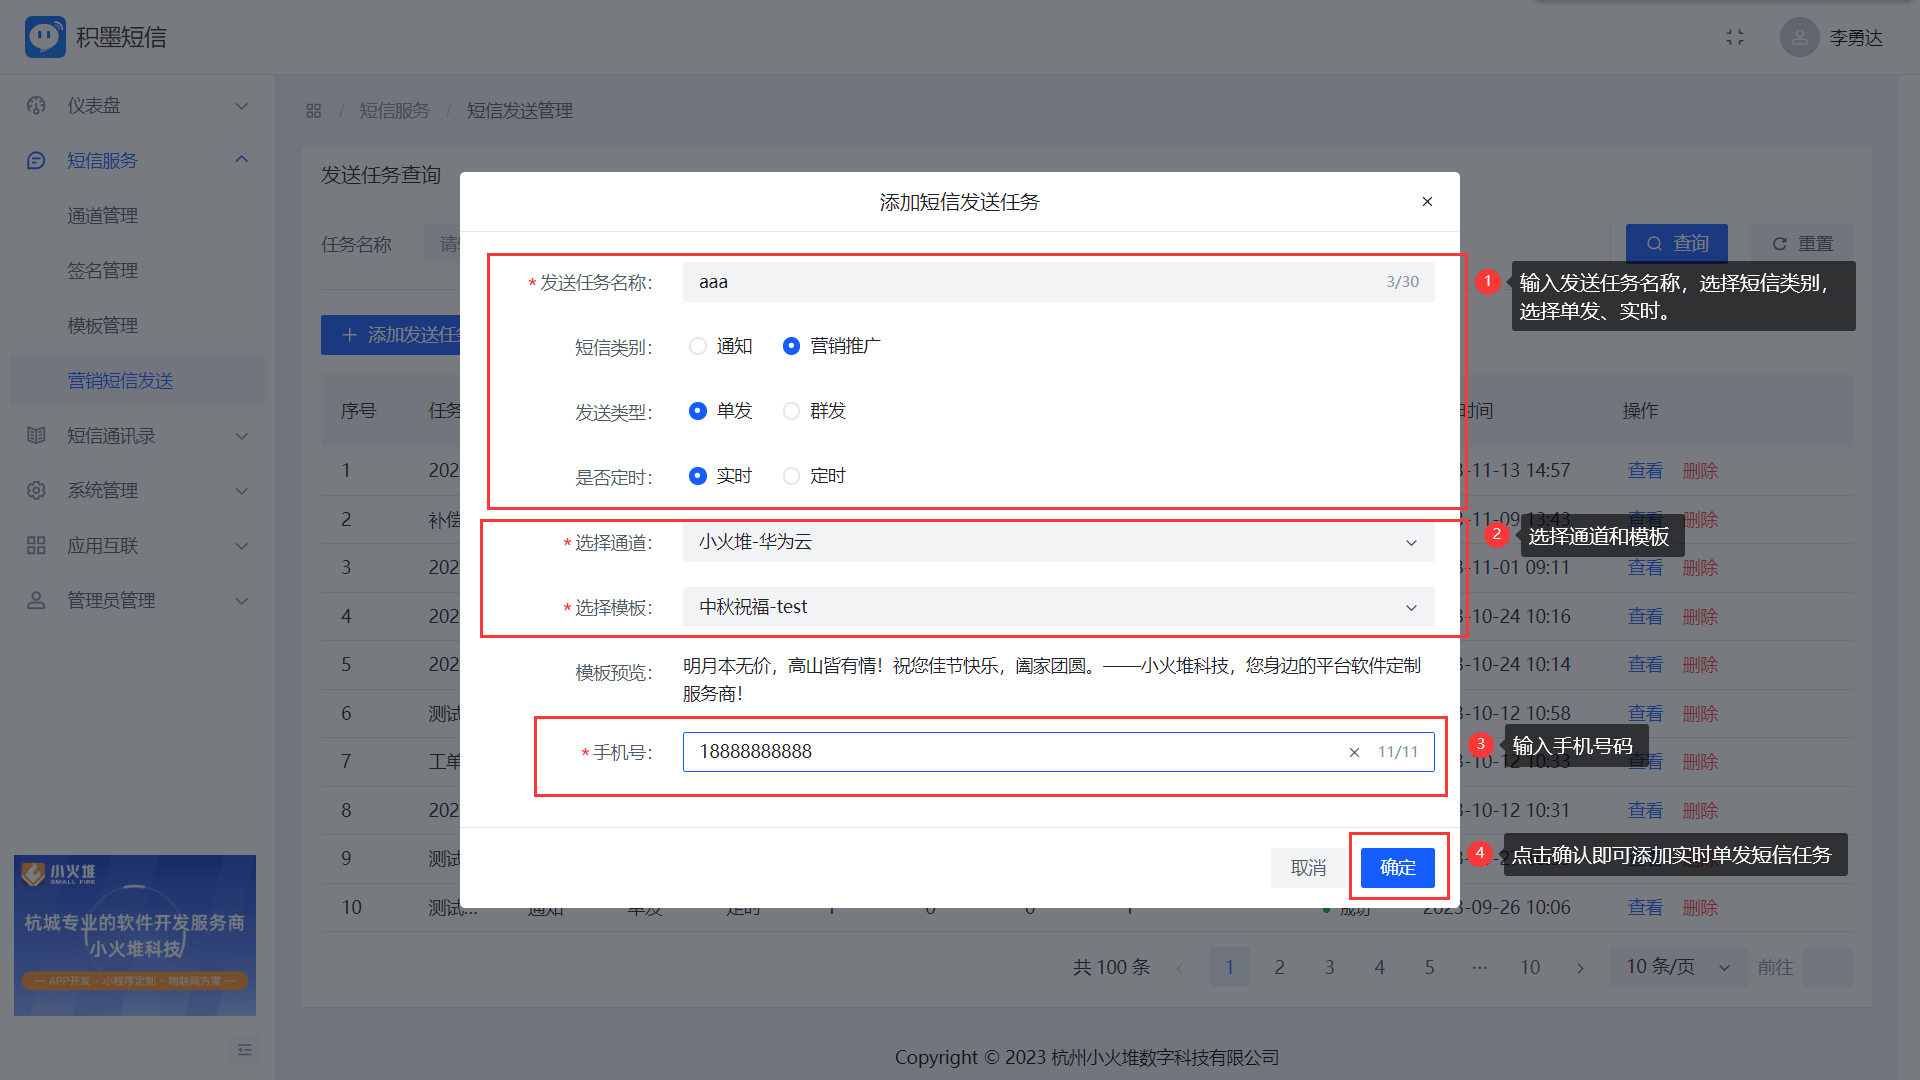Click the 确定 confirm button

[x=1397, y=867]
